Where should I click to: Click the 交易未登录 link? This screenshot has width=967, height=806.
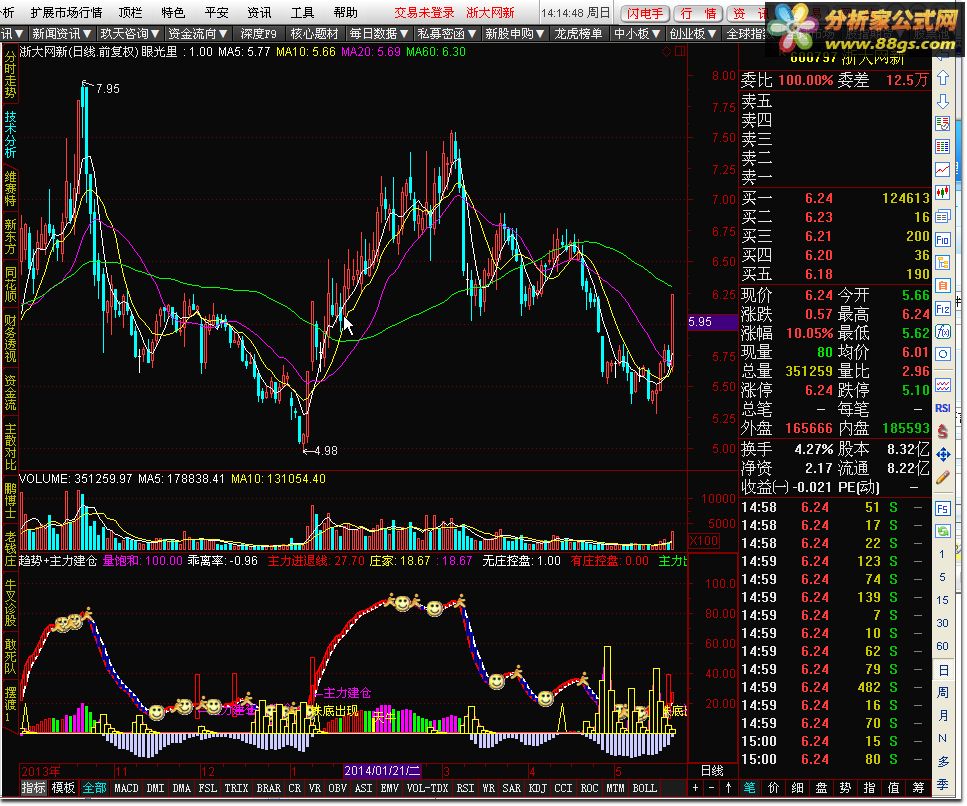(424, 12)
